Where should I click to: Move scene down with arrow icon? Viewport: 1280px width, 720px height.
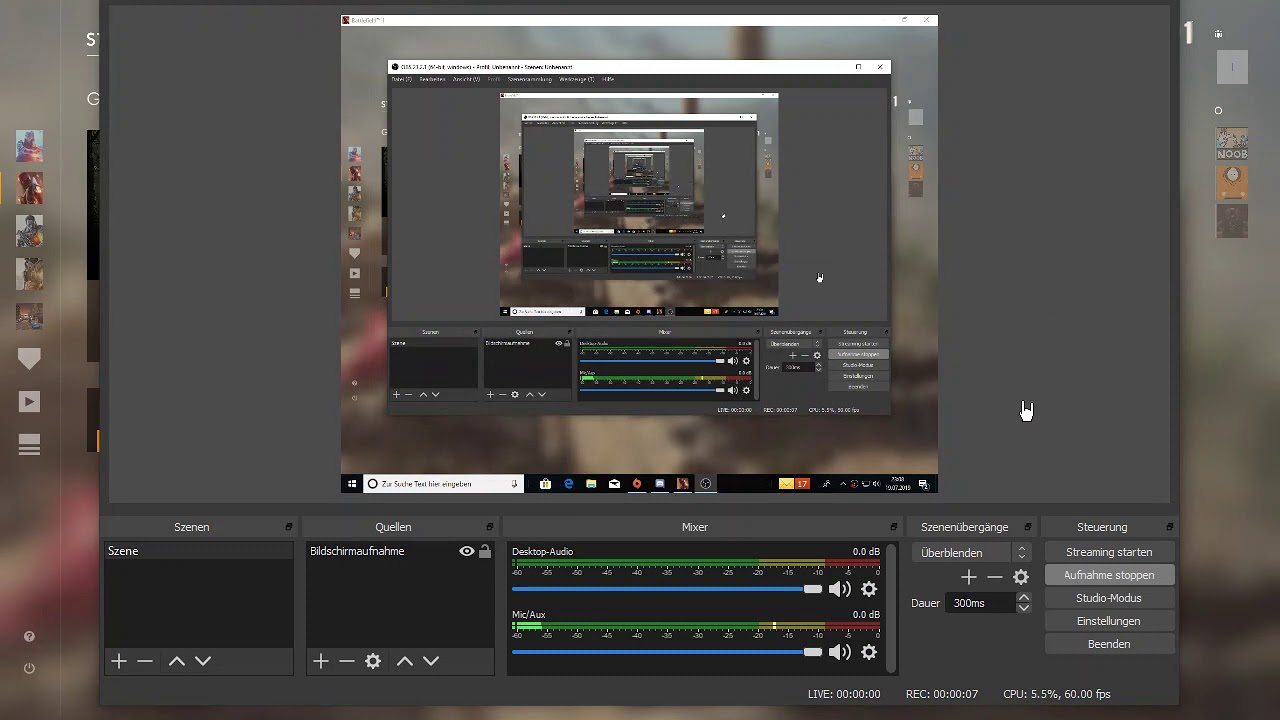[203, 661]
